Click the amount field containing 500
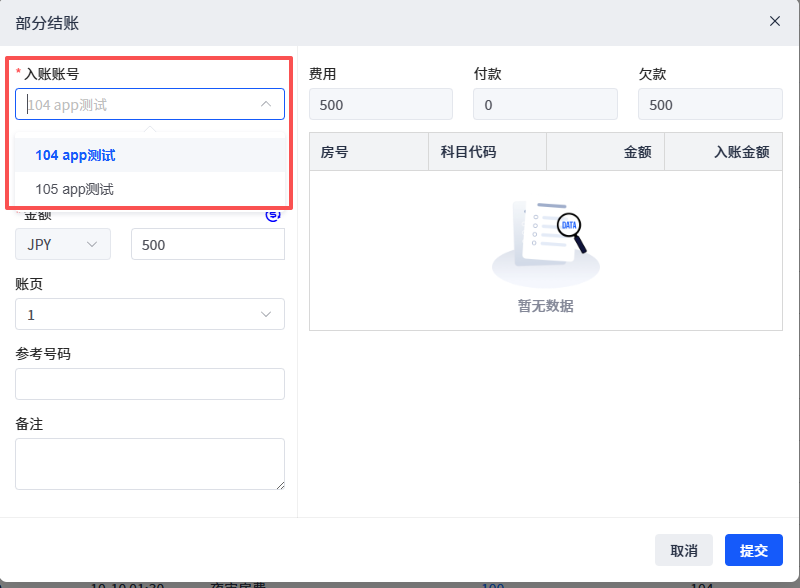 click(x=207, y=244)
